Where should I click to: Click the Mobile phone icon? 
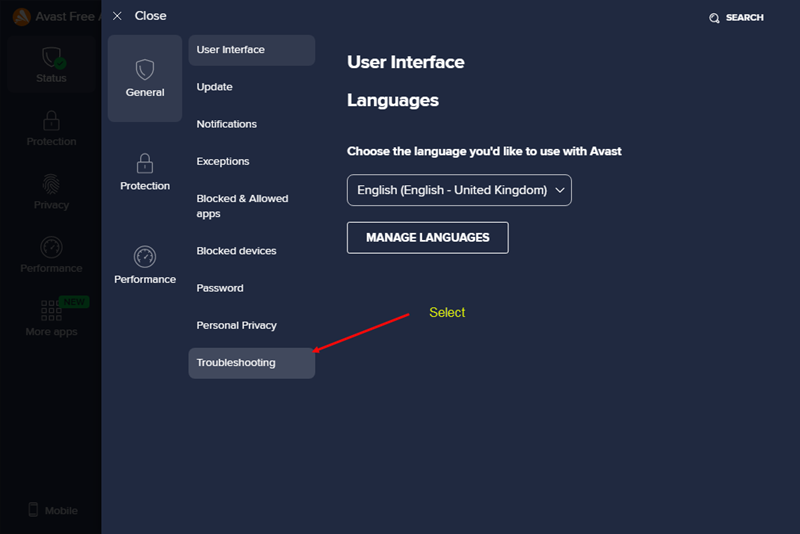[33, 510]
